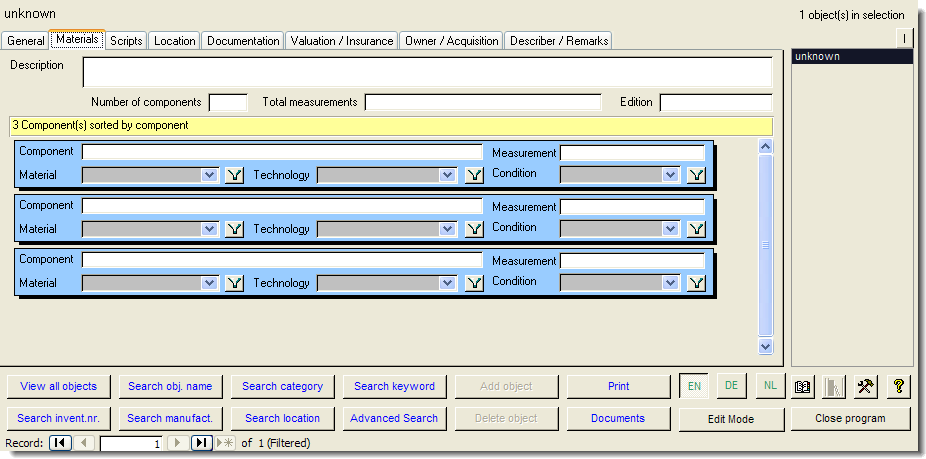
Task: Click Technology filter icon in second component
Action: click(475, 229)
